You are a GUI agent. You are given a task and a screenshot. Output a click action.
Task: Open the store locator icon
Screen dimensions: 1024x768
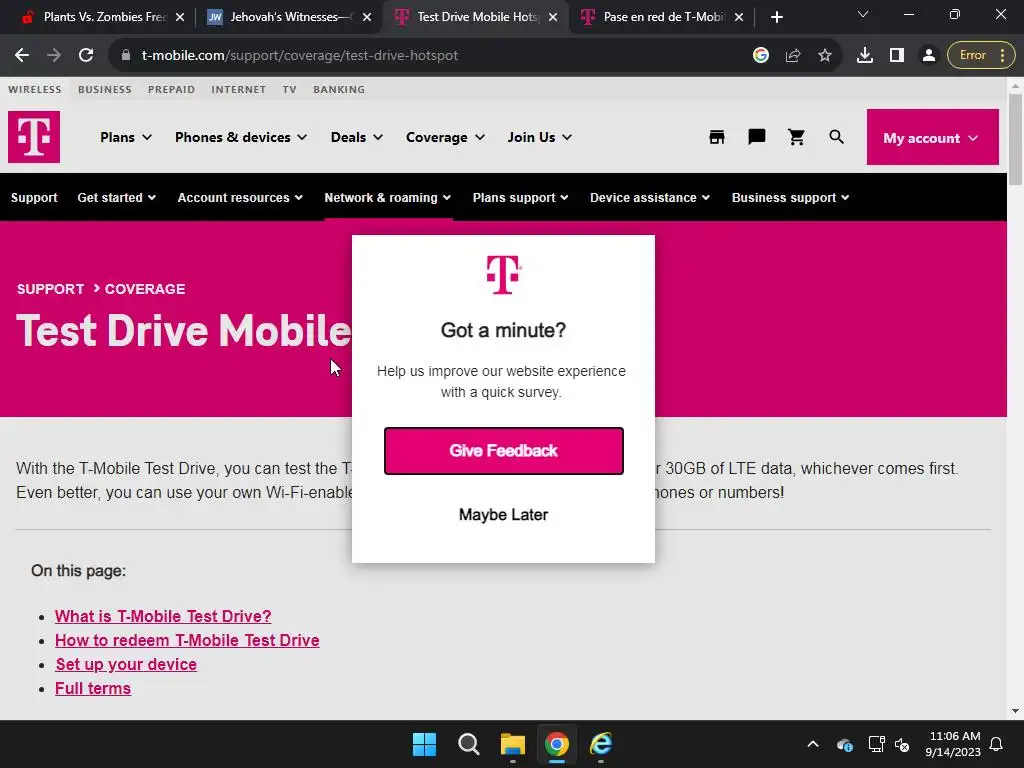tap(716, 136)
